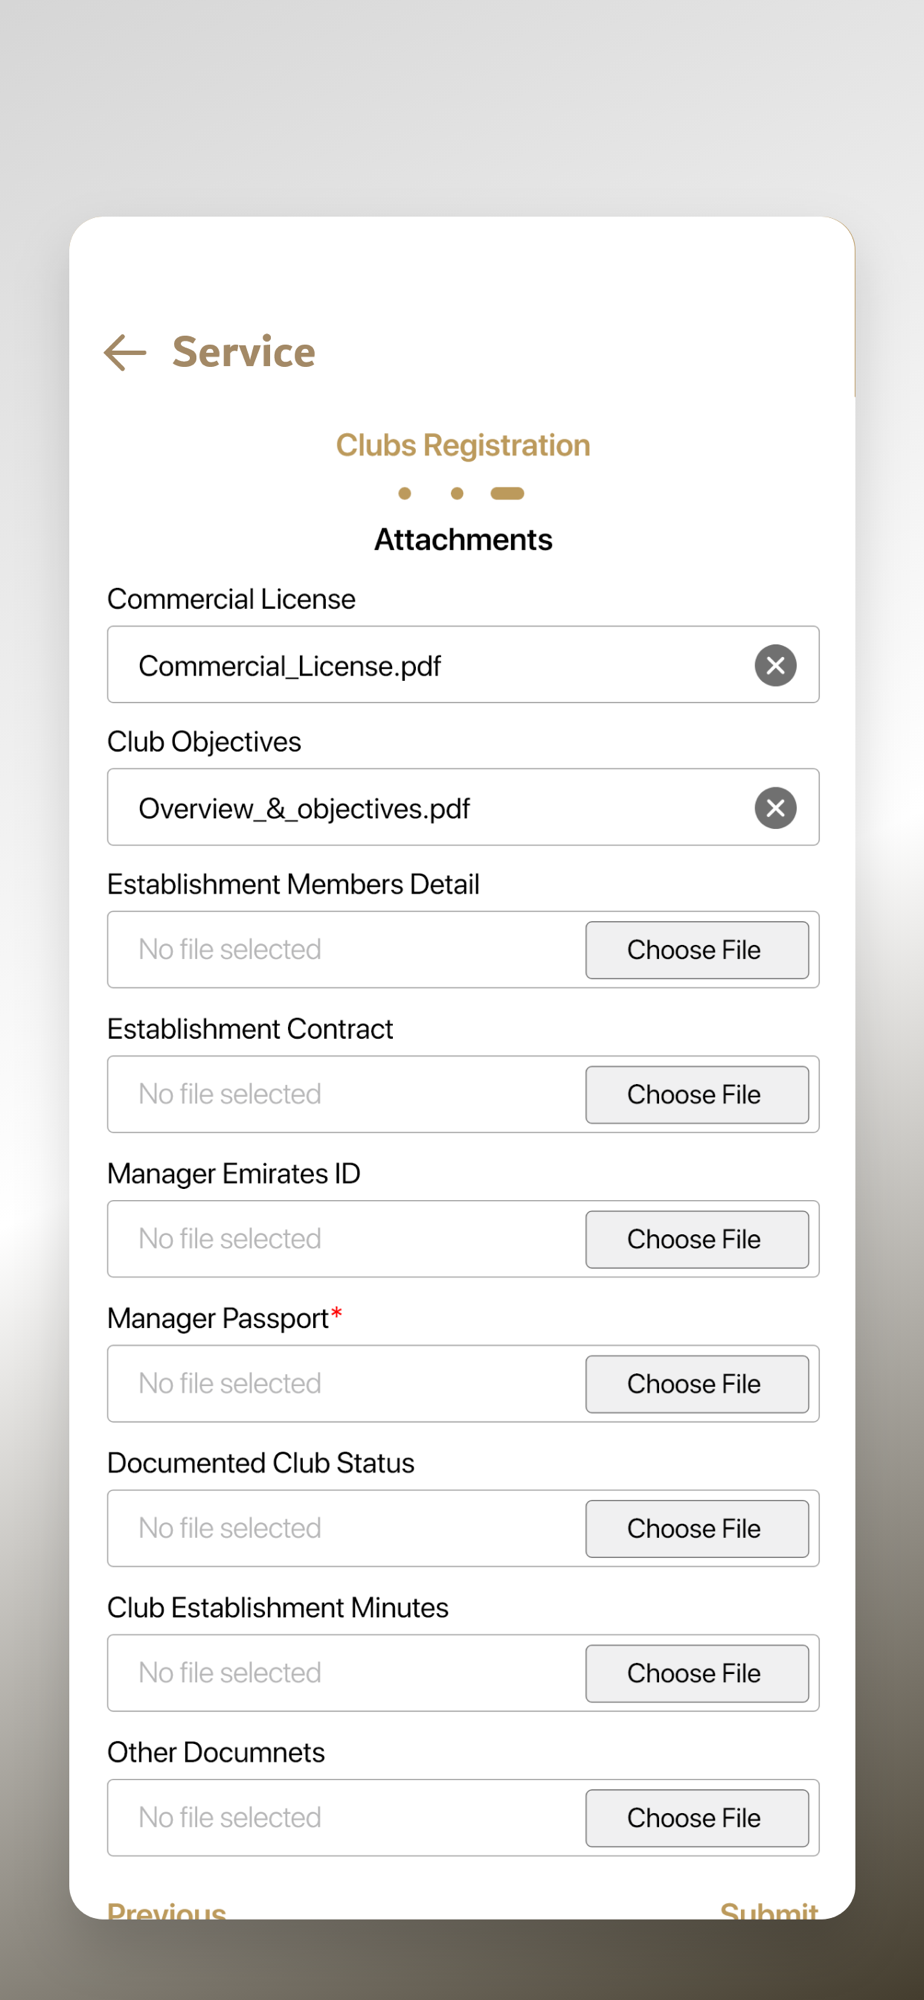Click the Service page title
The image size is (924, 2000).
pos(244,352)
